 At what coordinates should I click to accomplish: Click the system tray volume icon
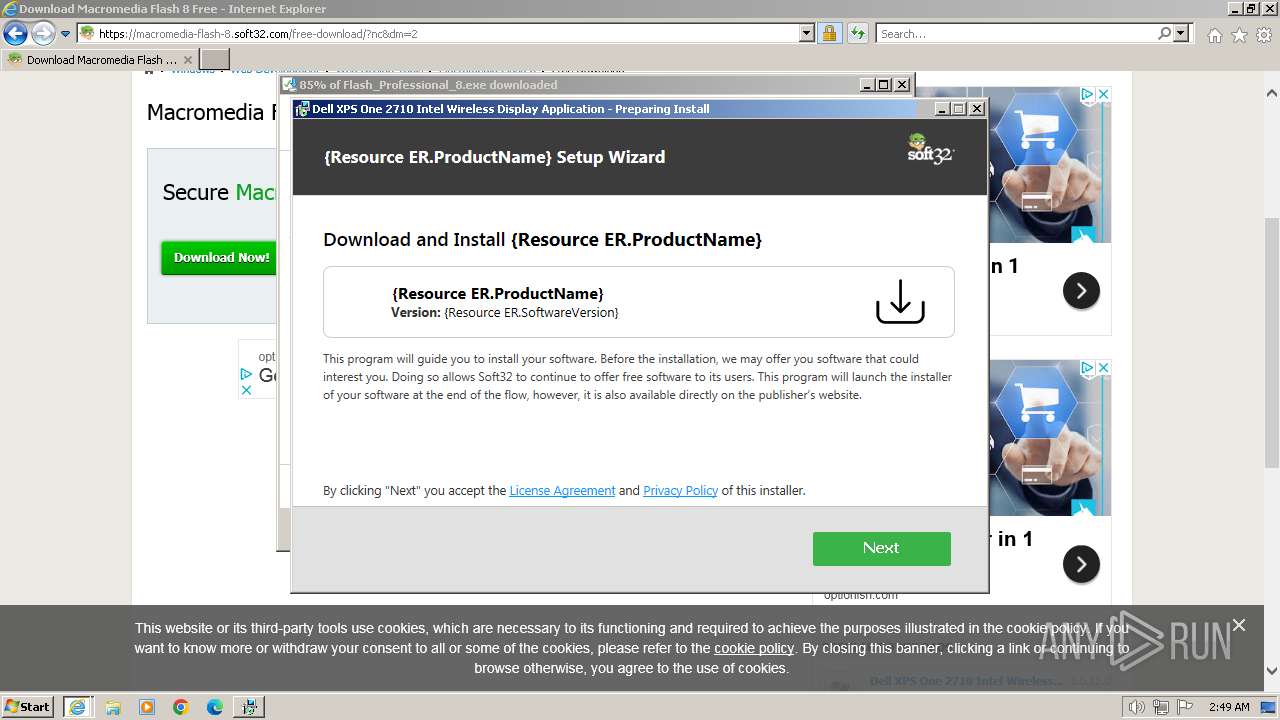[x=1137, y=707]
